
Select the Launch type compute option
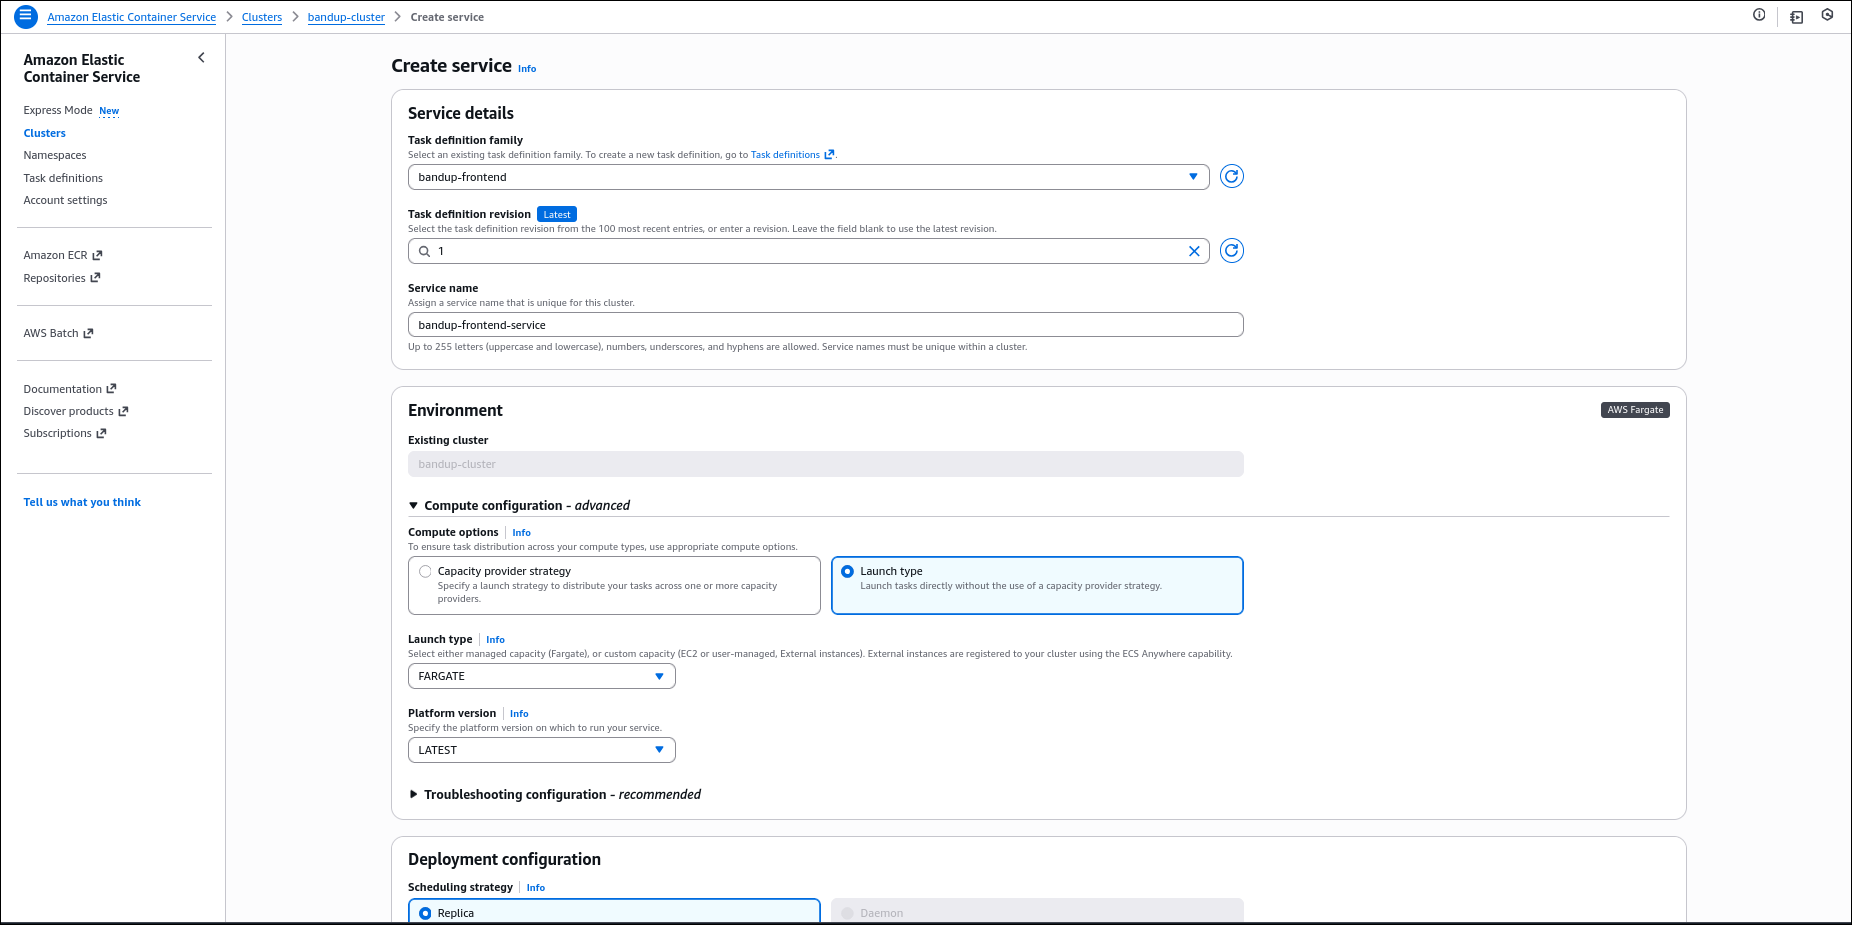848,571
